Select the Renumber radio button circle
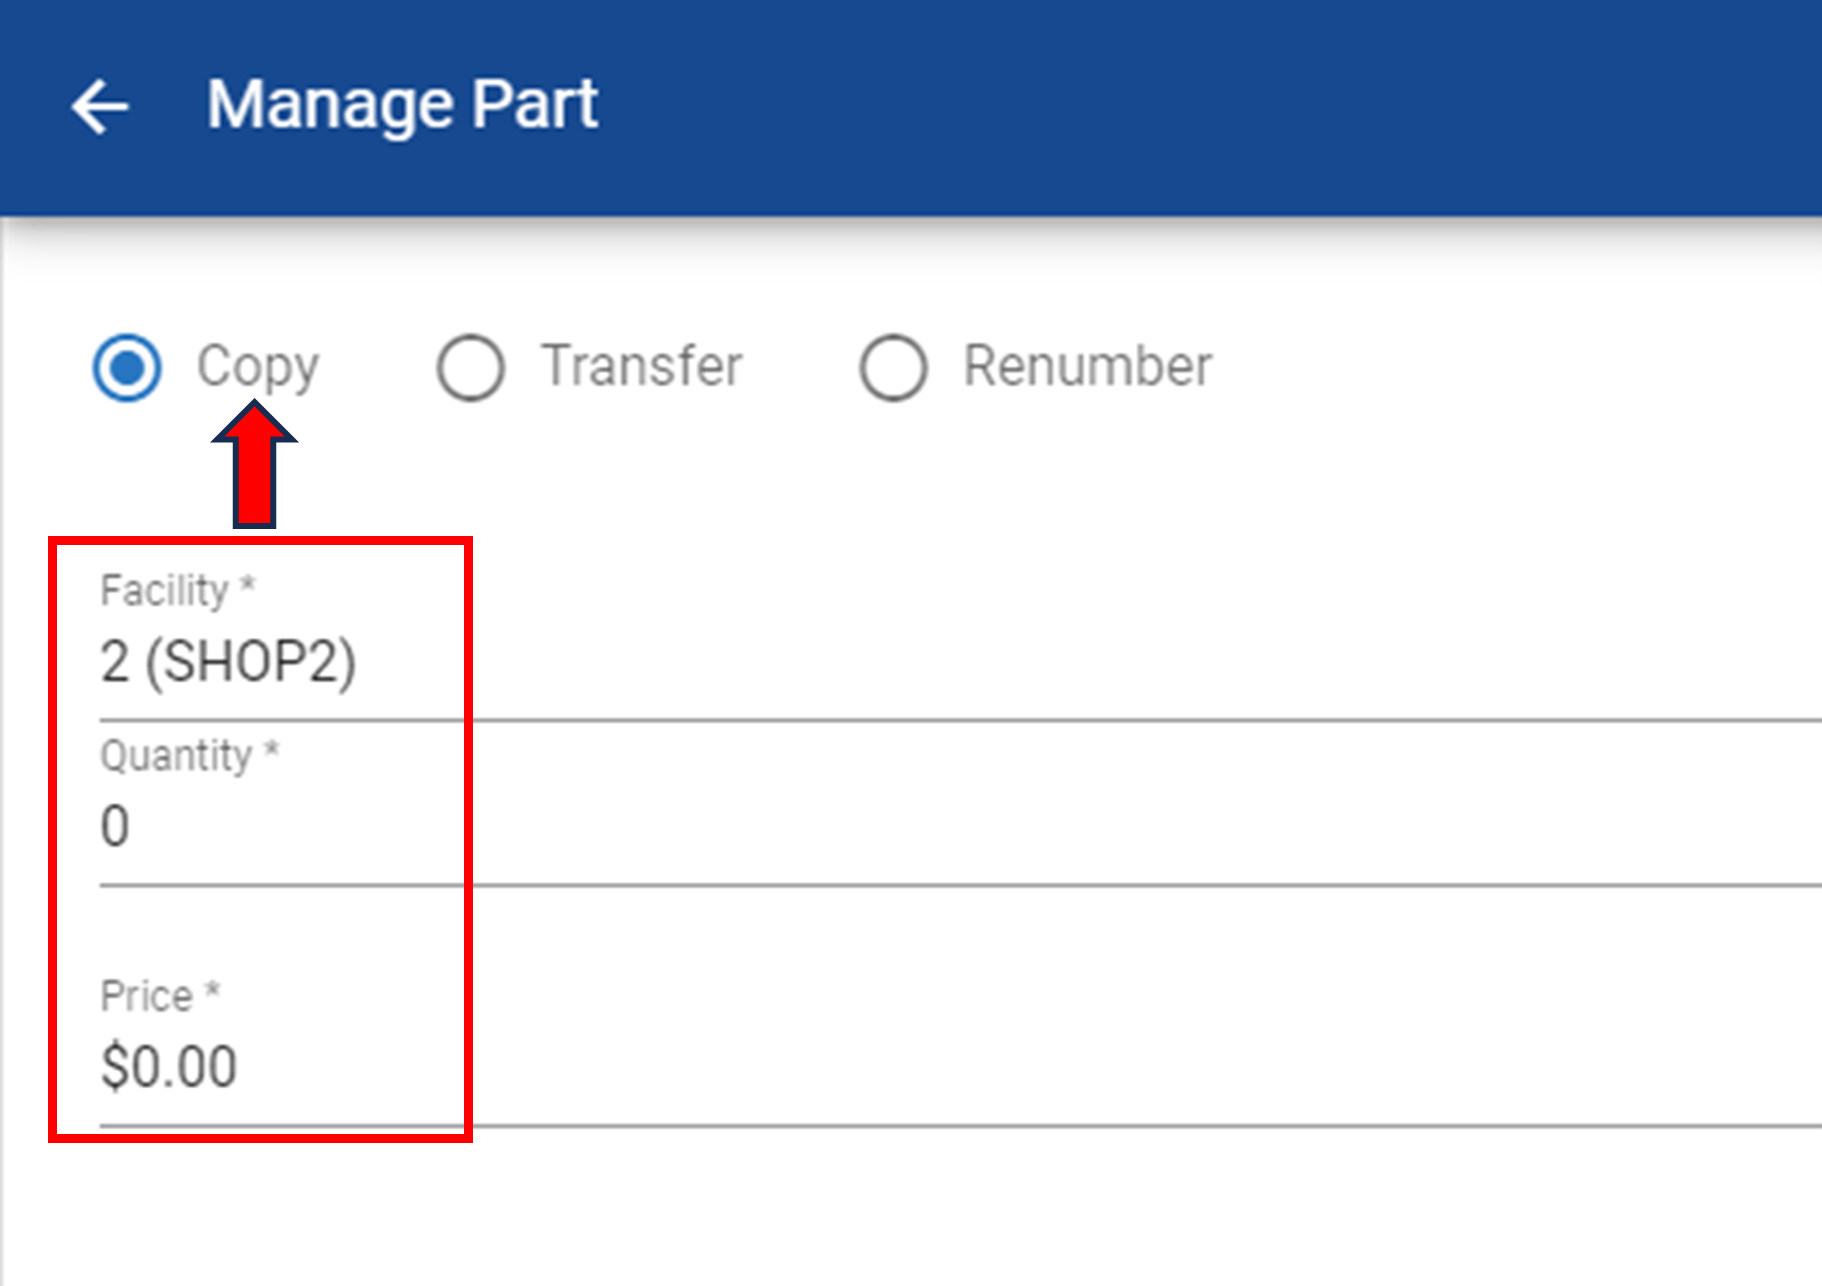Viewport: 1822px width, 1286px height. pyautogui.click(x=893, y=367)
